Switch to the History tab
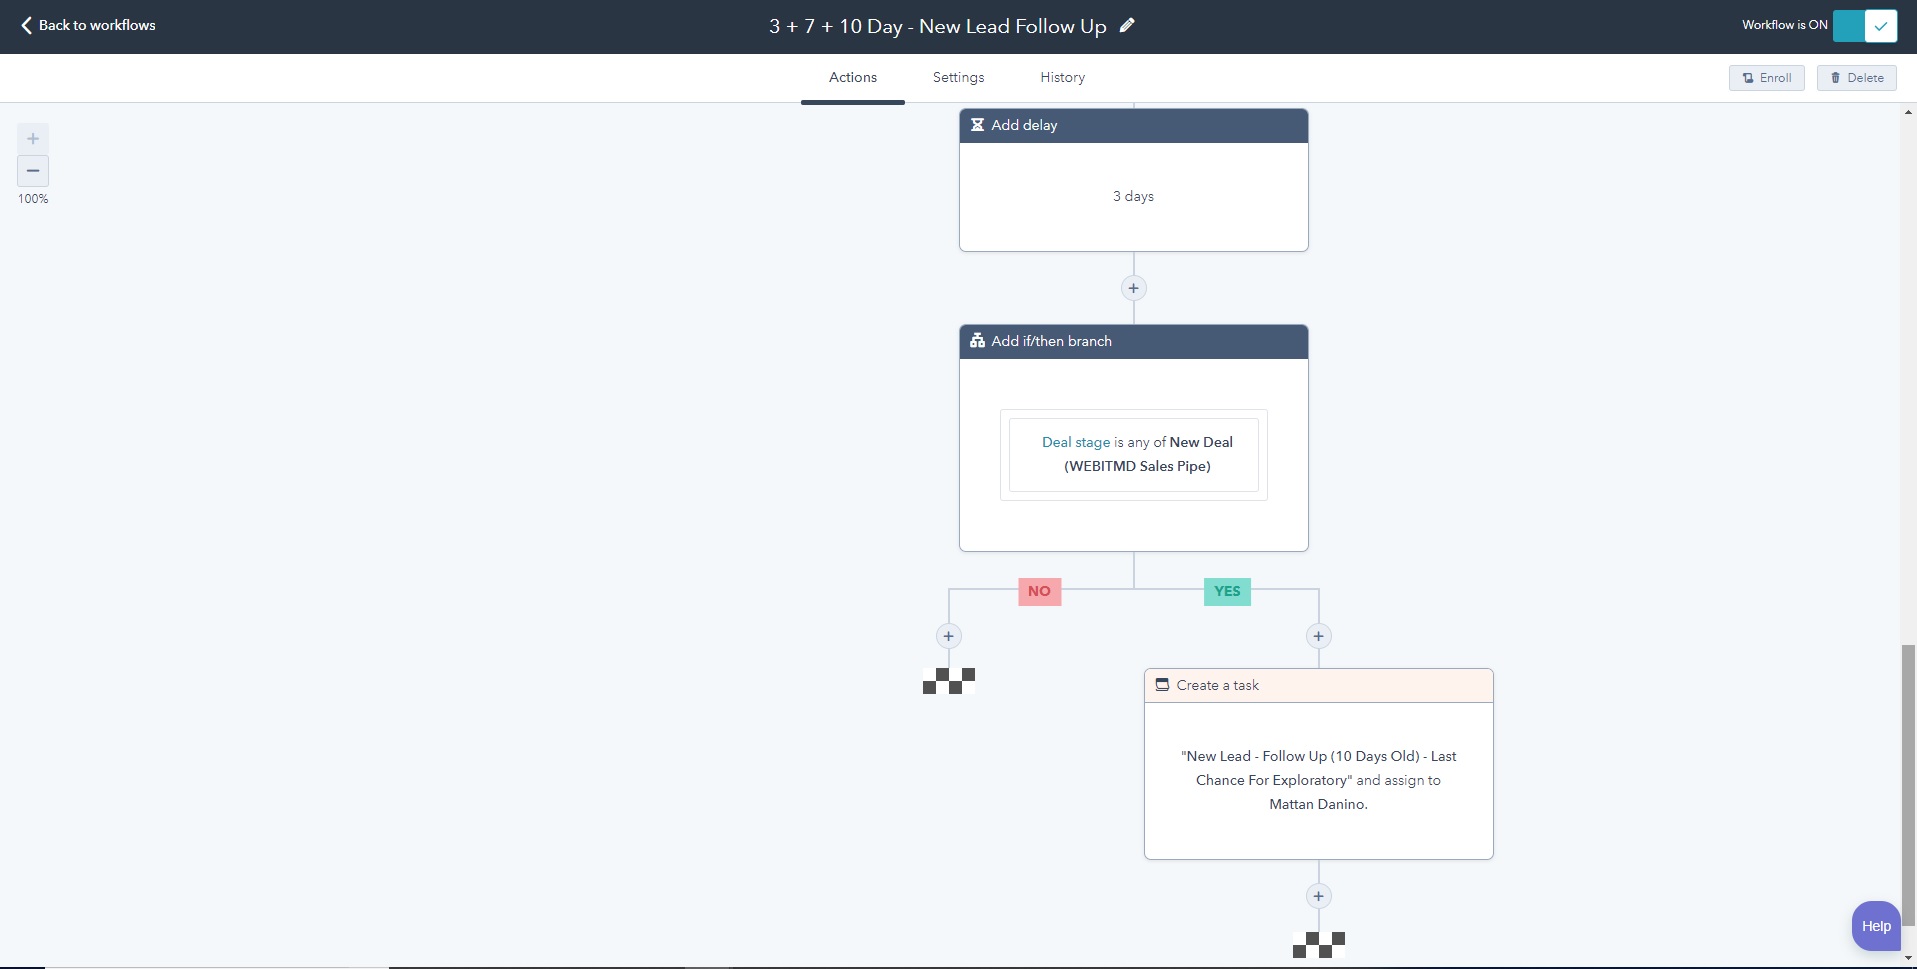The height and width of the screenshot is (969, 1917). coord(1062,78)
